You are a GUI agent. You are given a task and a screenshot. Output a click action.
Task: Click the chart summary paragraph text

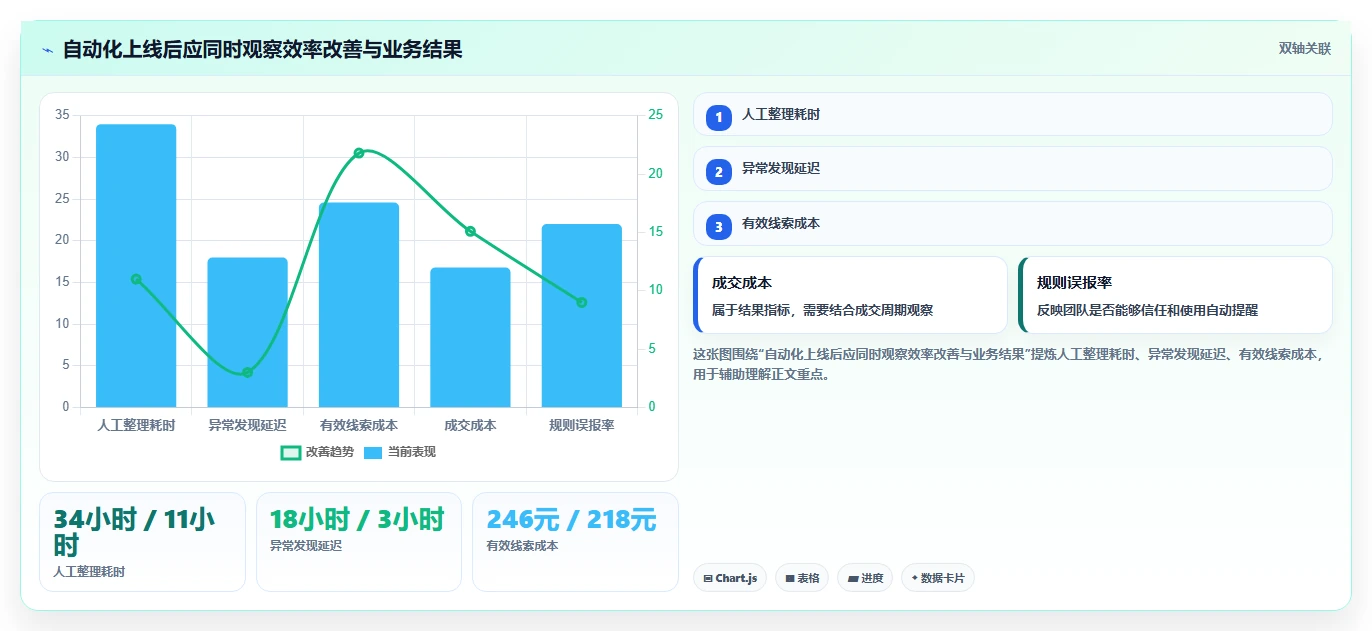pyautogui.click(x=1008, y=364)
